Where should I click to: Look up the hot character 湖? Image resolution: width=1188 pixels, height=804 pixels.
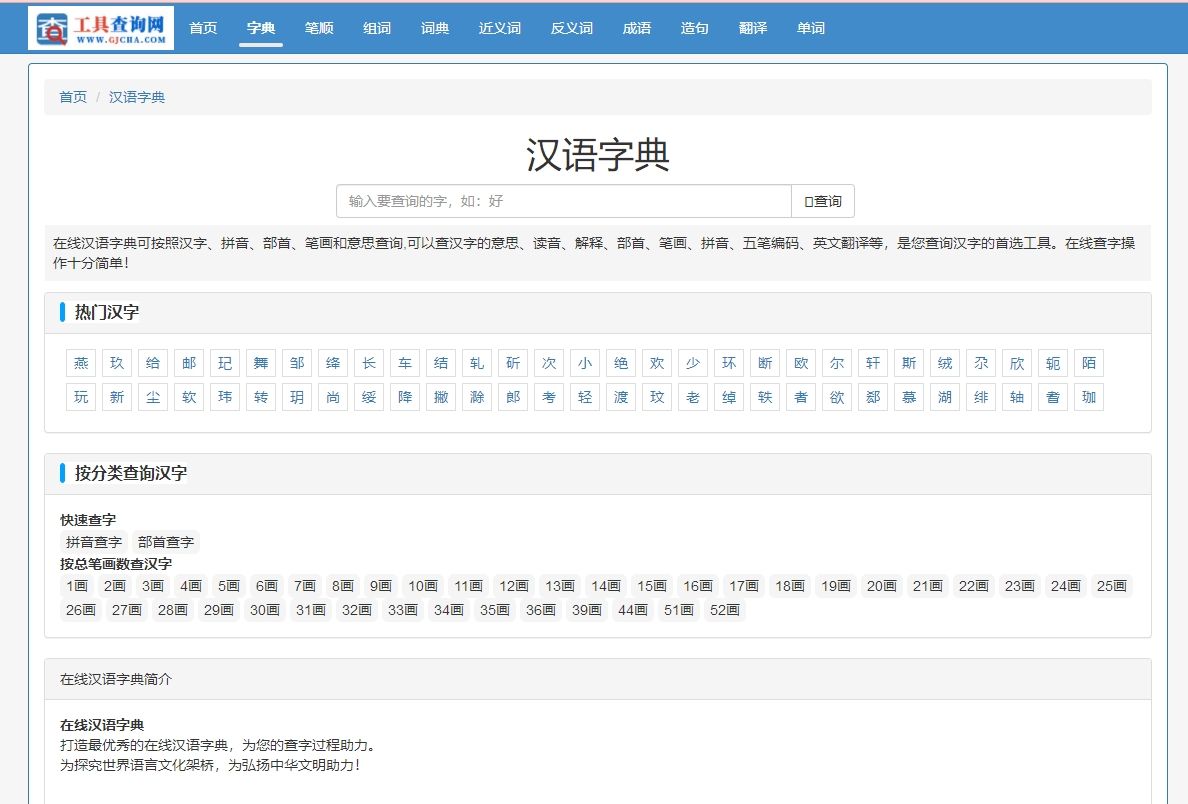pos(945,397)
